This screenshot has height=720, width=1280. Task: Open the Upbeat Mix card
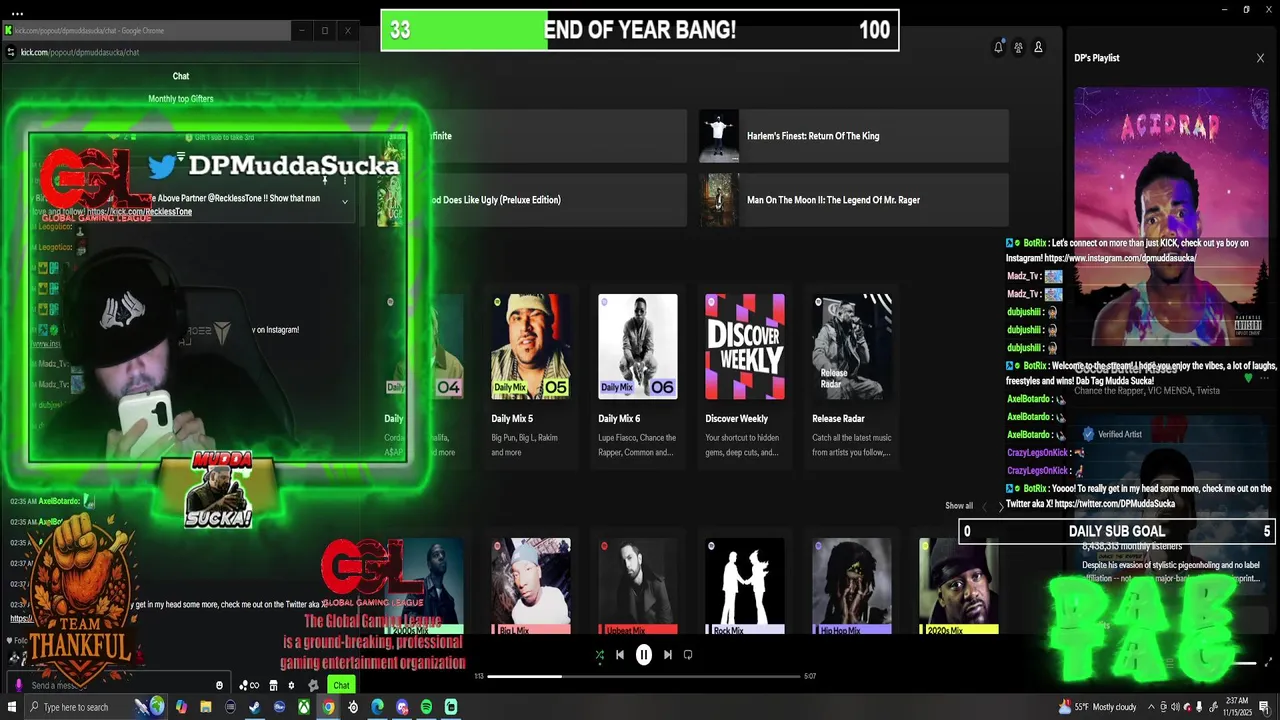(638, 587)
